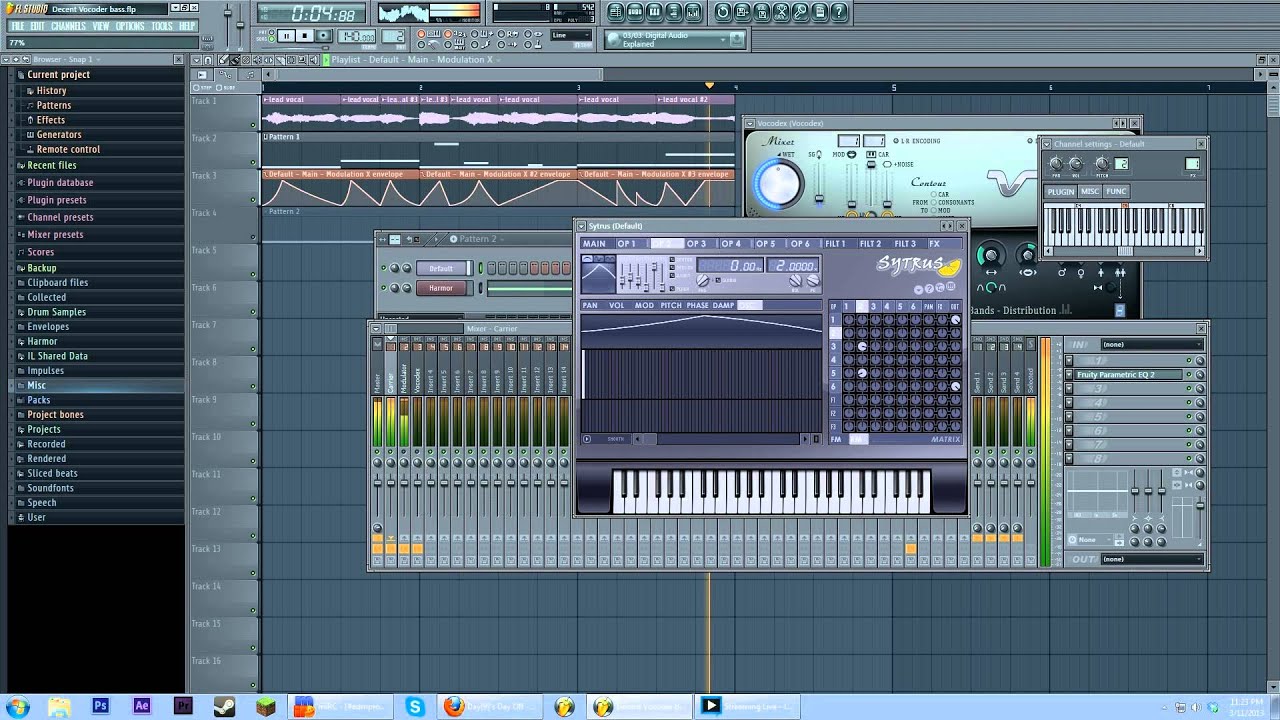This screenshot has height=720, width=1280.
Task: Click the render/export toolbar icon
Action: coord(762,12)
